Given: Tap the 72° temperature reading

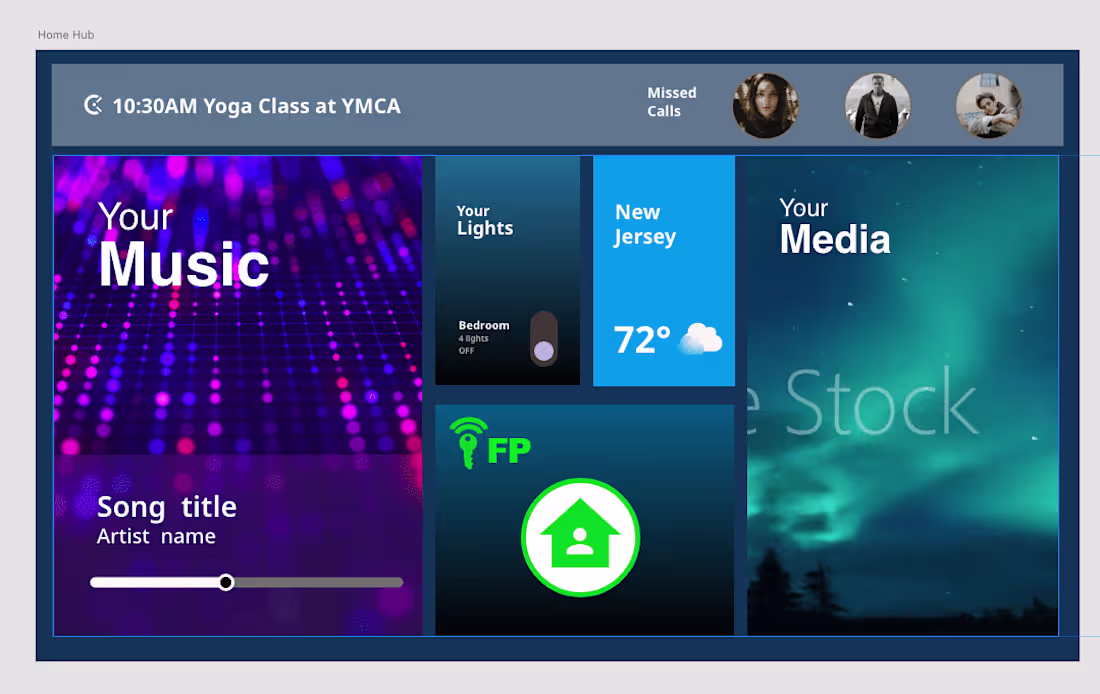Looking at the screenshot, I should tap(640, 339).
